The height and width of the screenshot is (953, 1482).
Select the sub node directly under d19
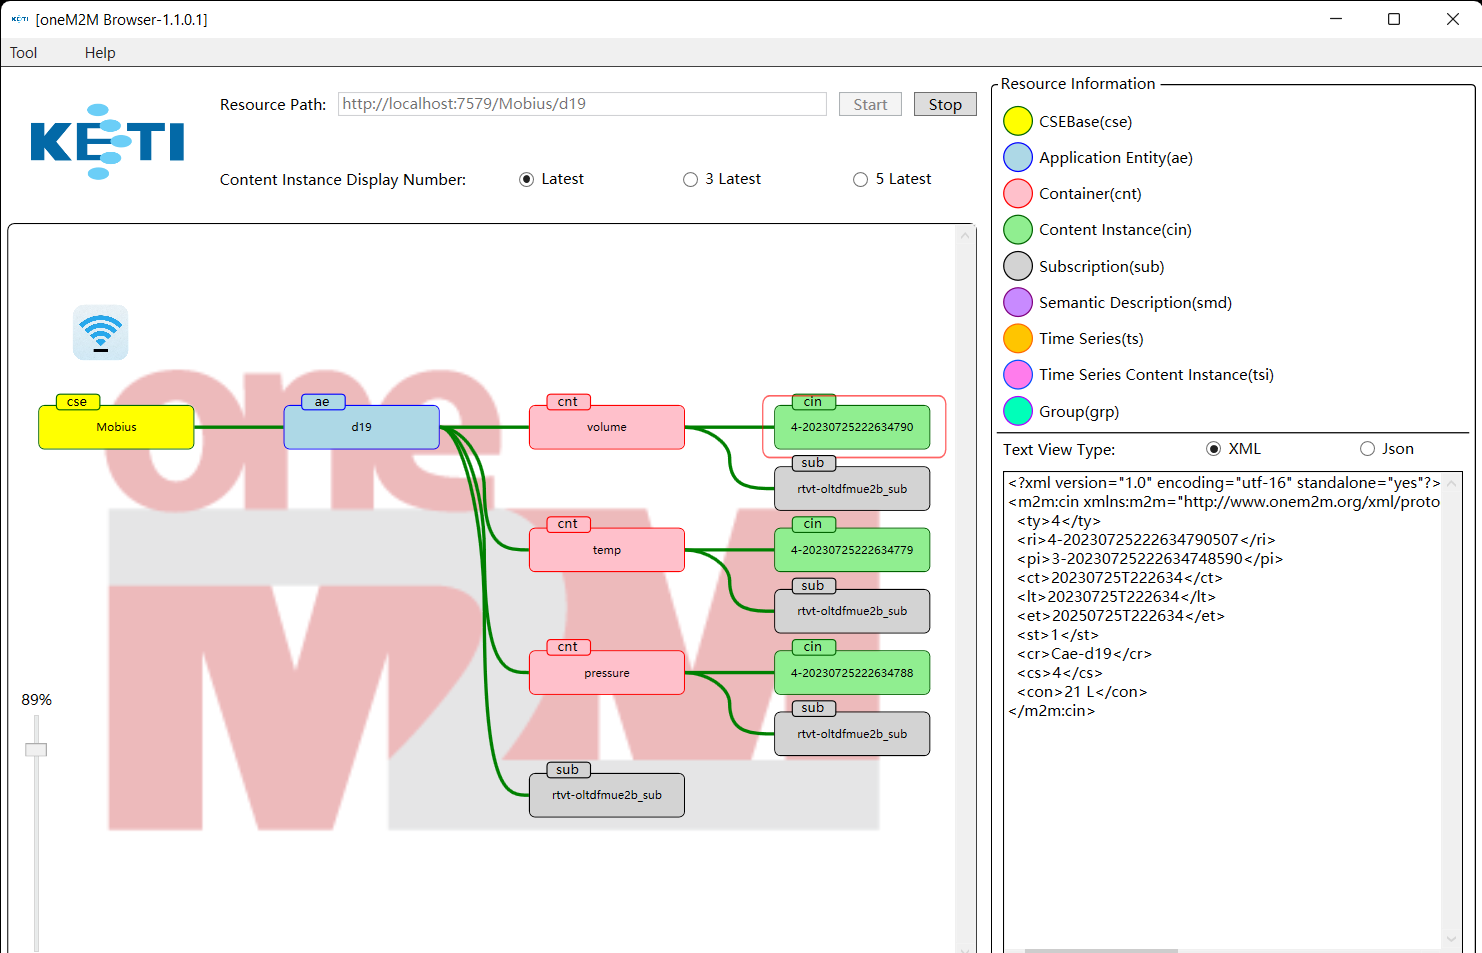(607, 795)
